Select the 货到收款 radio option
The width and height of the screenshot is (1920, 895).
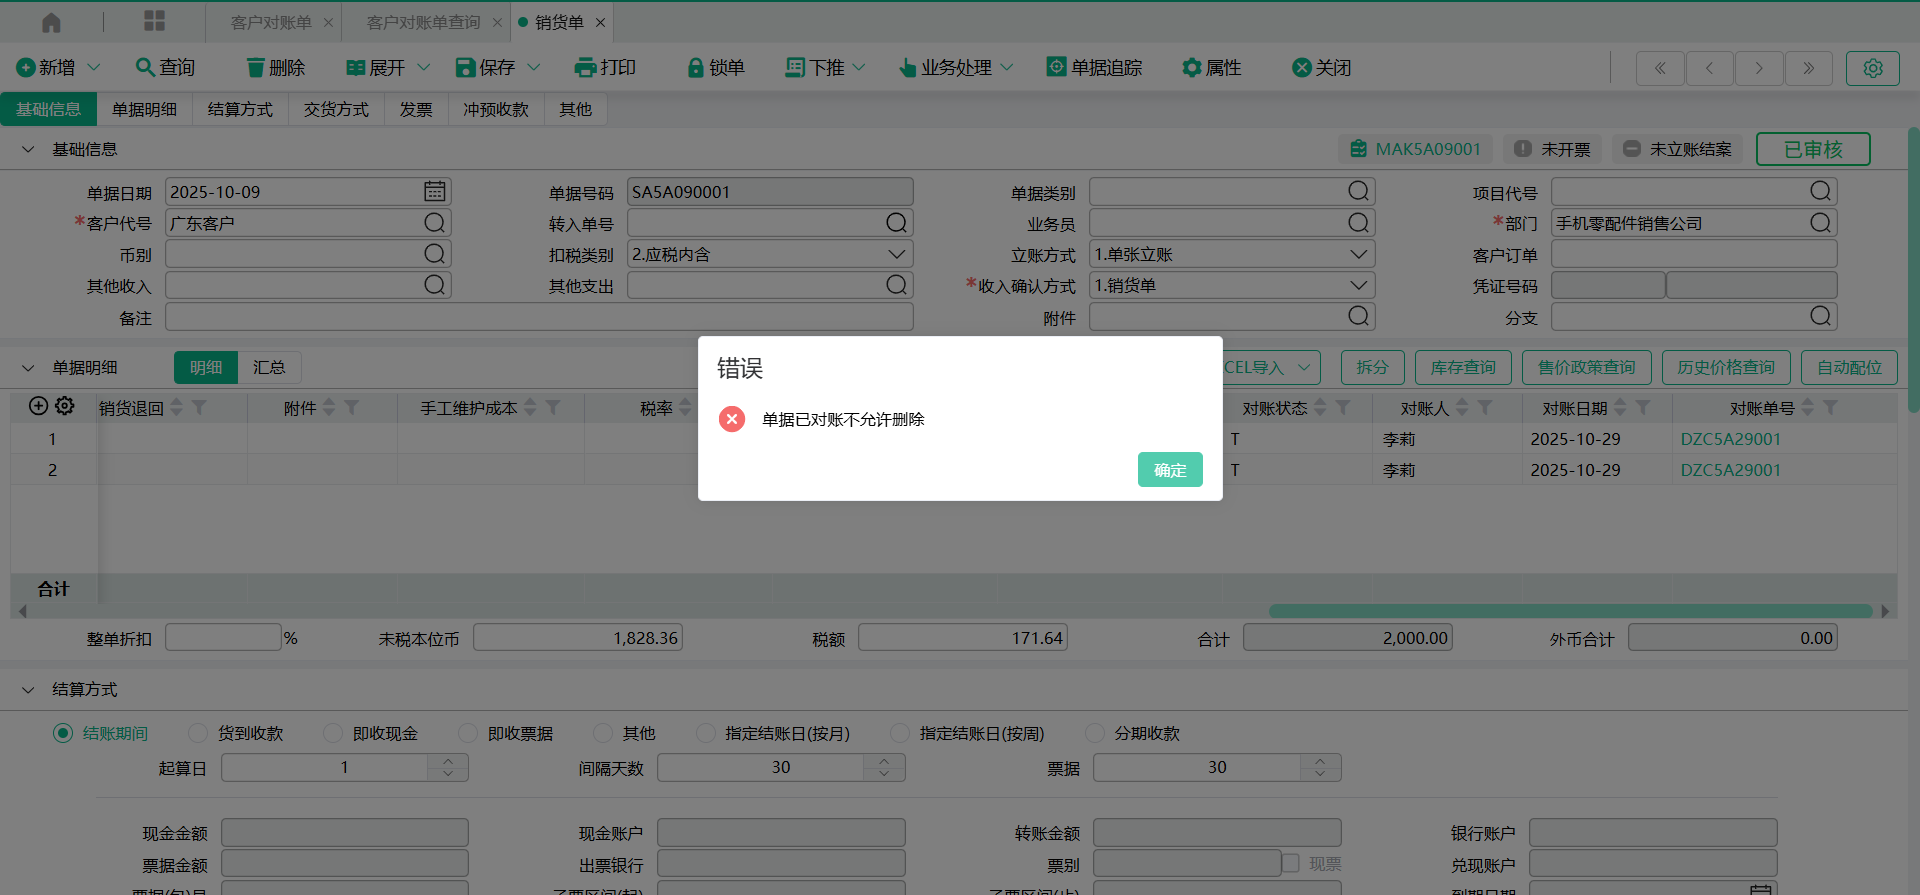tap(198, 733)
